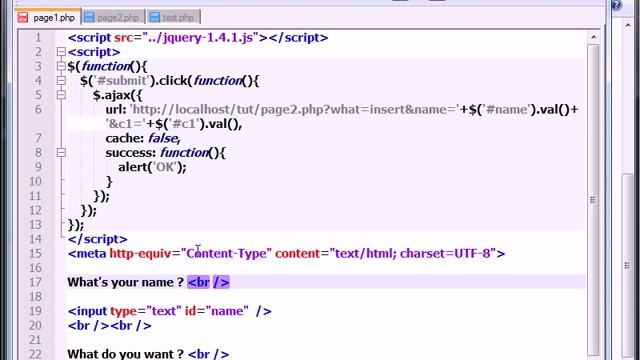Click the closing </script> tag
This screenshot has height=360, width=640.
pos(98,239)
